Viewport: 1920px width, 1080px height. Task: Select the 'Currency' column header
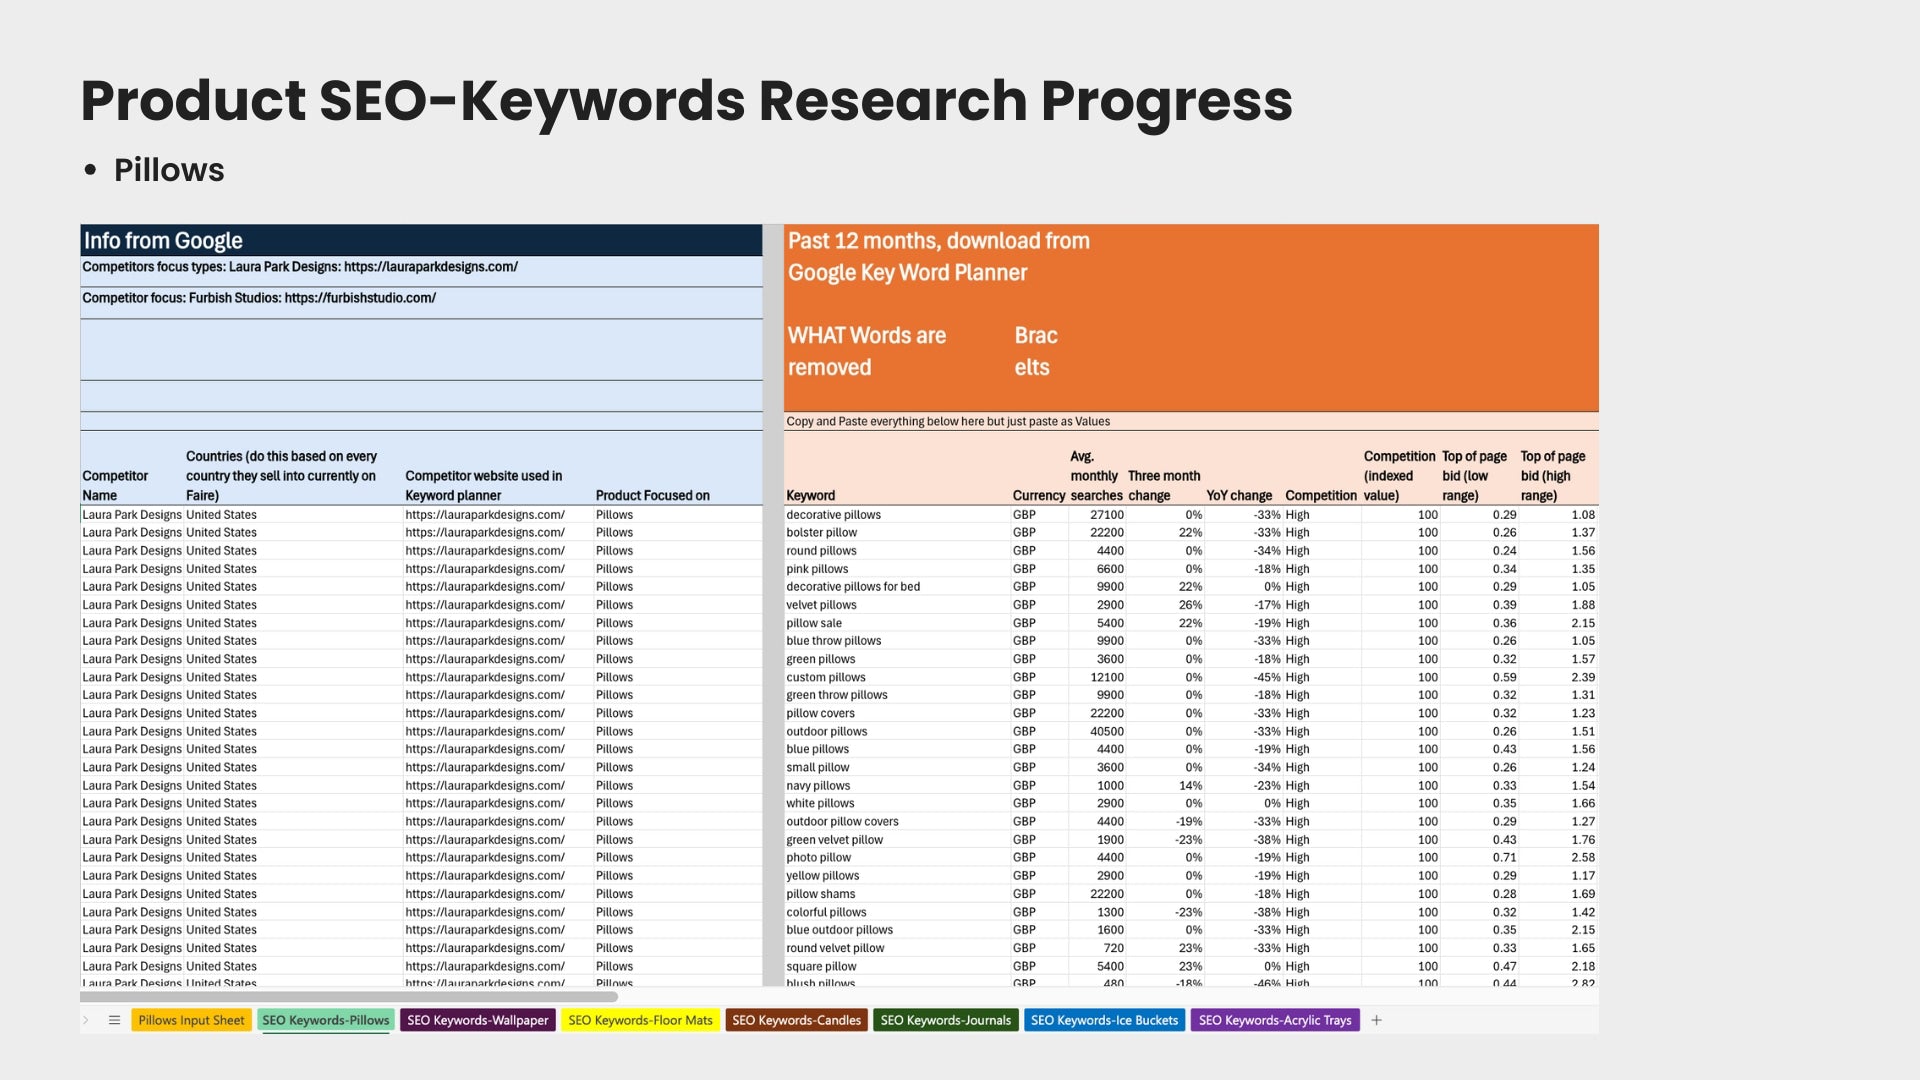tap(1039, 495)
